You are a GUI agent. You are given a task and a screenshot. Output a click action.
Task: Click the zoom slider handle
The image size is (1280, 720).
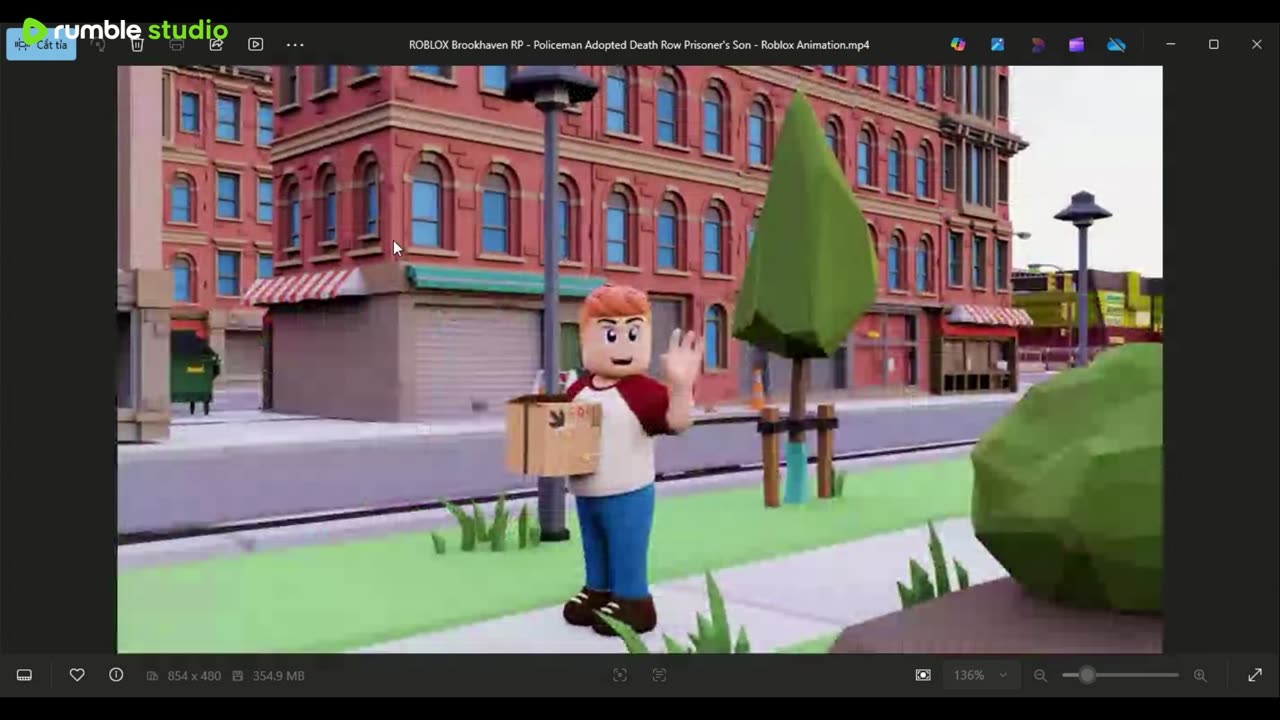point(1087,675)
